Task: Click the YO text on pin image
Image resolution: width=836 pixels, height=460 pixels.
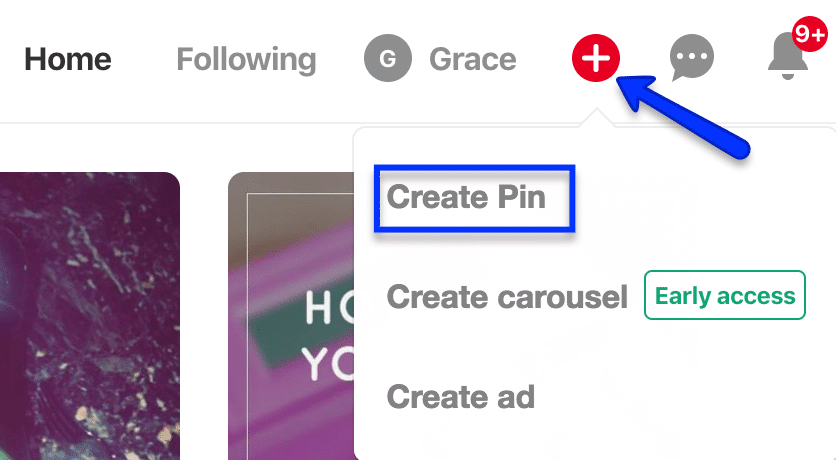Action: [328, 364]
